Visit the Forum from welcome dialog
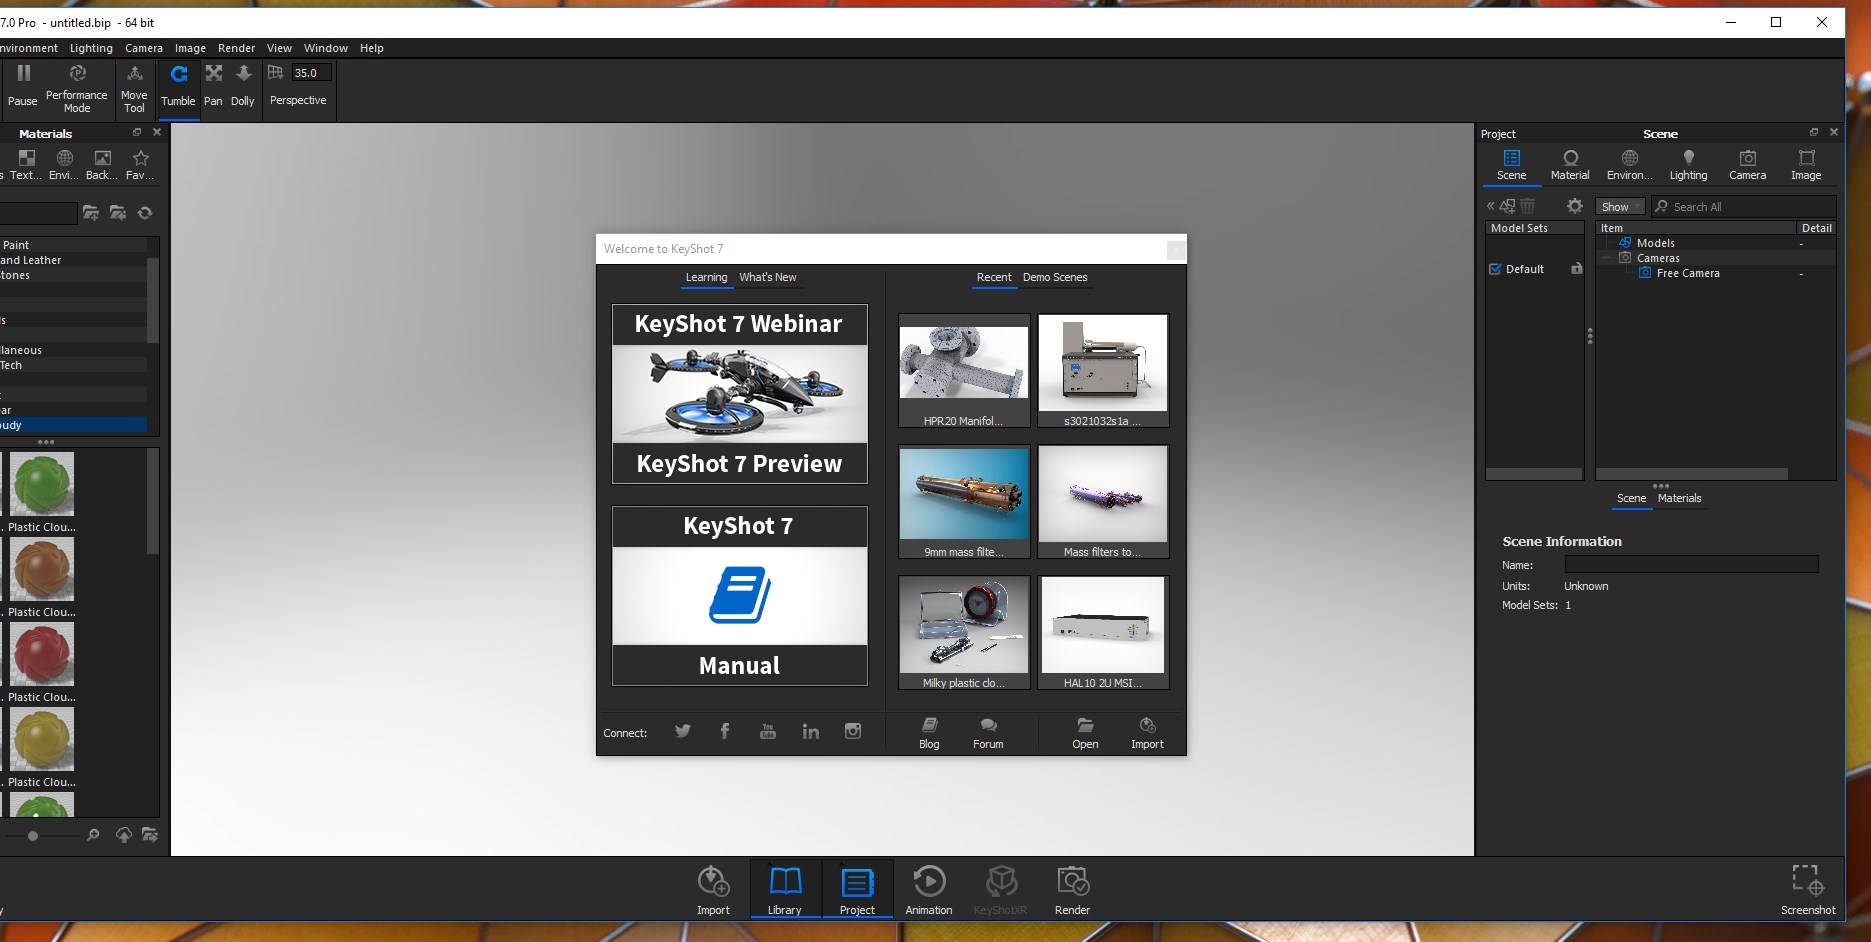 [x=988, y=733]
